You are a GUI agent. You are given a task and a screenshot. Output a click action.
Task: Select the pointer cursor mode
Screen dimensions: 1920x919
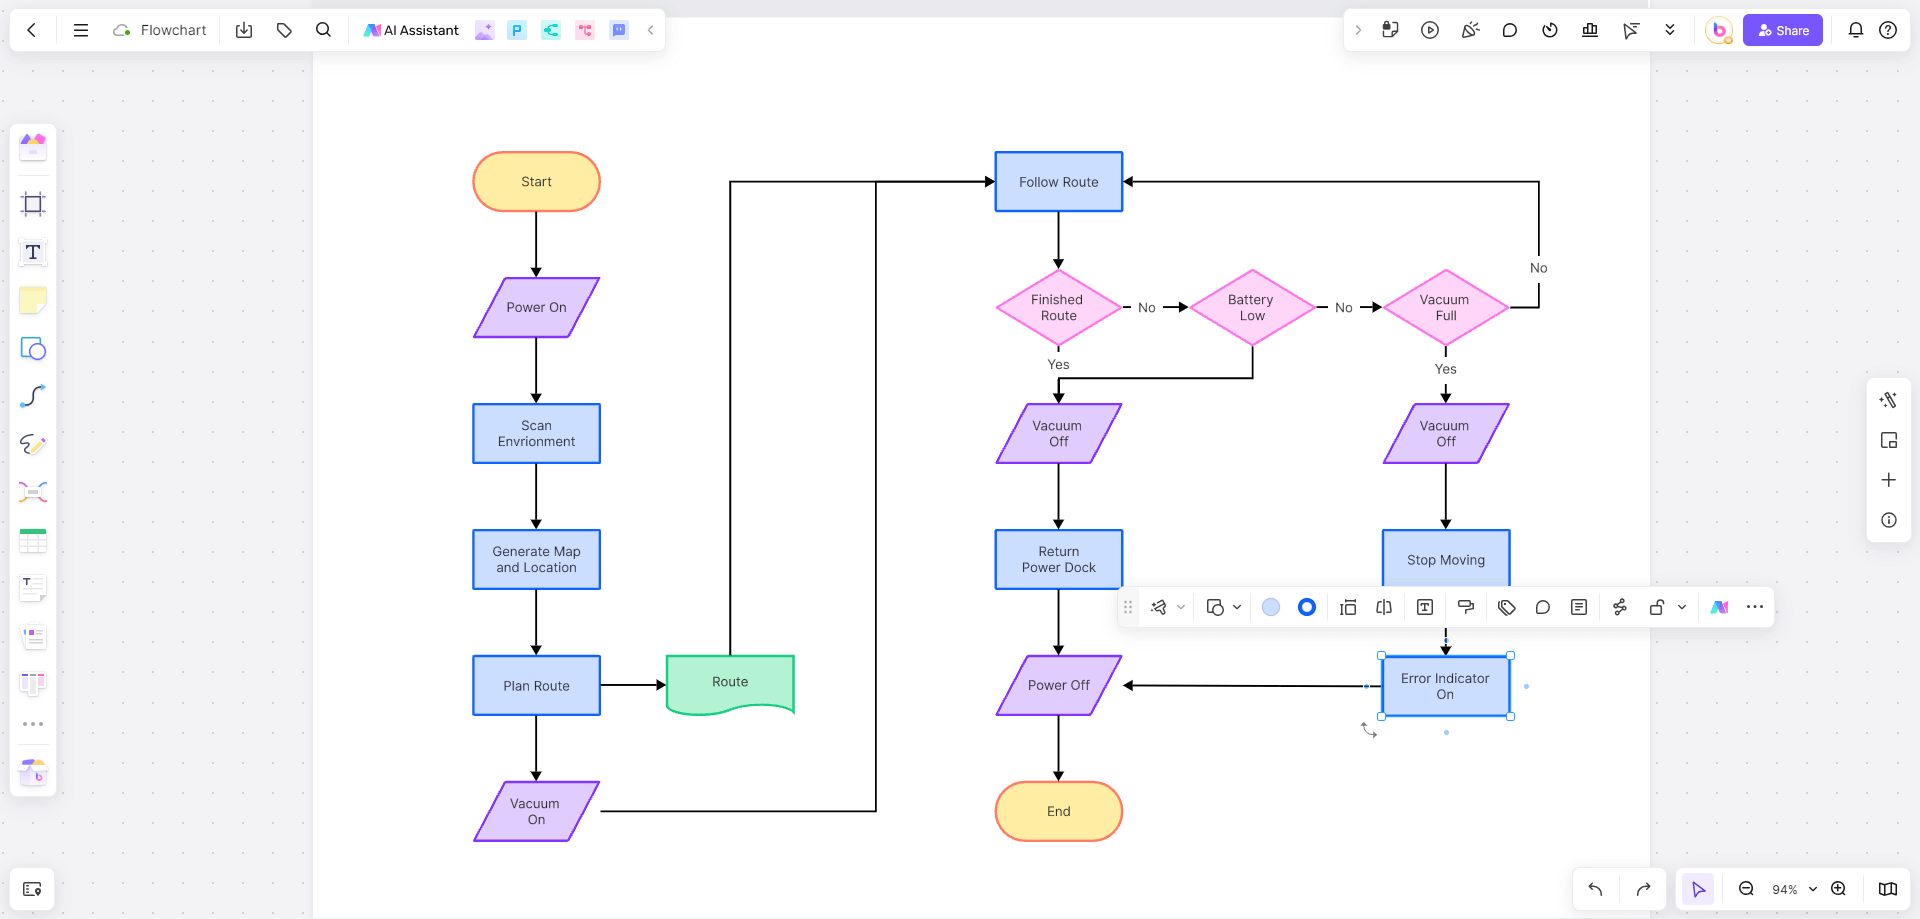coord(1698,889)
